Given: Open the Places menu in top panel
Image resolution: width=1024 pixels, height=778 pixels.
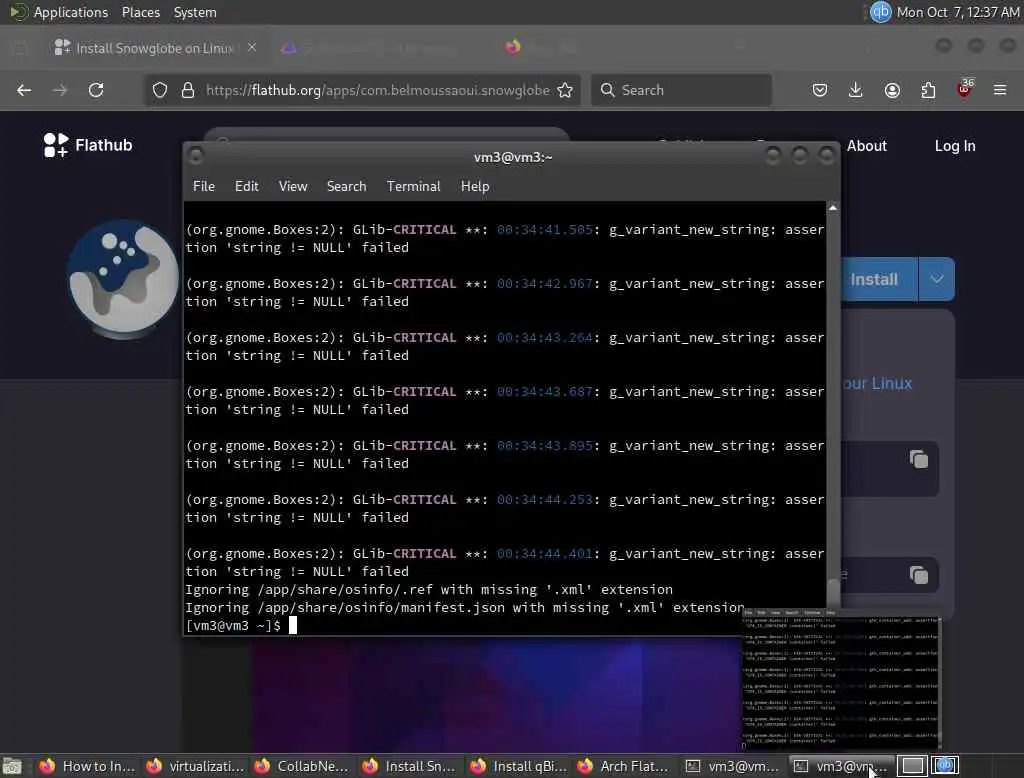Looking at the screenshot, I should click(x=140, y=12).
